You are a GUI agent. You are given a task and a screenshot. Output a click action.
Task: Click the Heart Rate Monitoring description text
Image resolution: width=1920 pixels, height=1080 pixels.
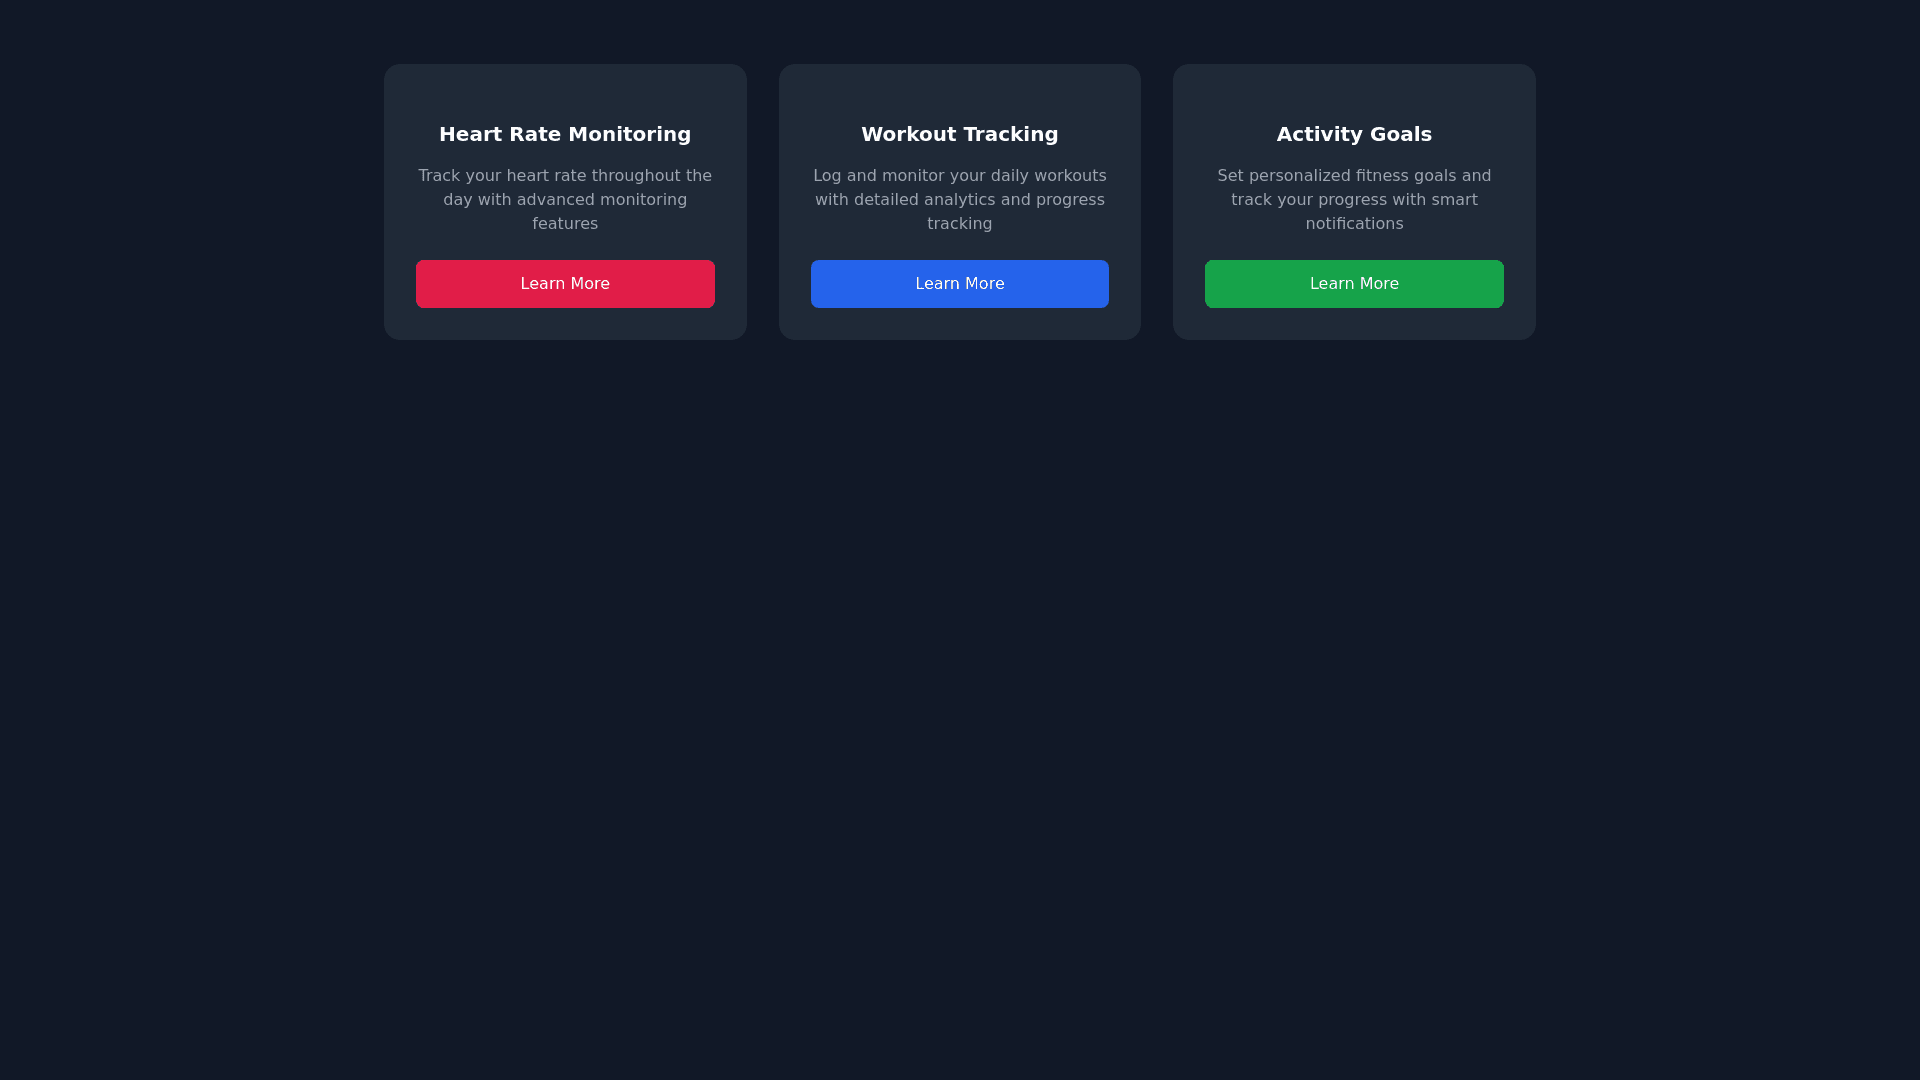click(565, 200)
